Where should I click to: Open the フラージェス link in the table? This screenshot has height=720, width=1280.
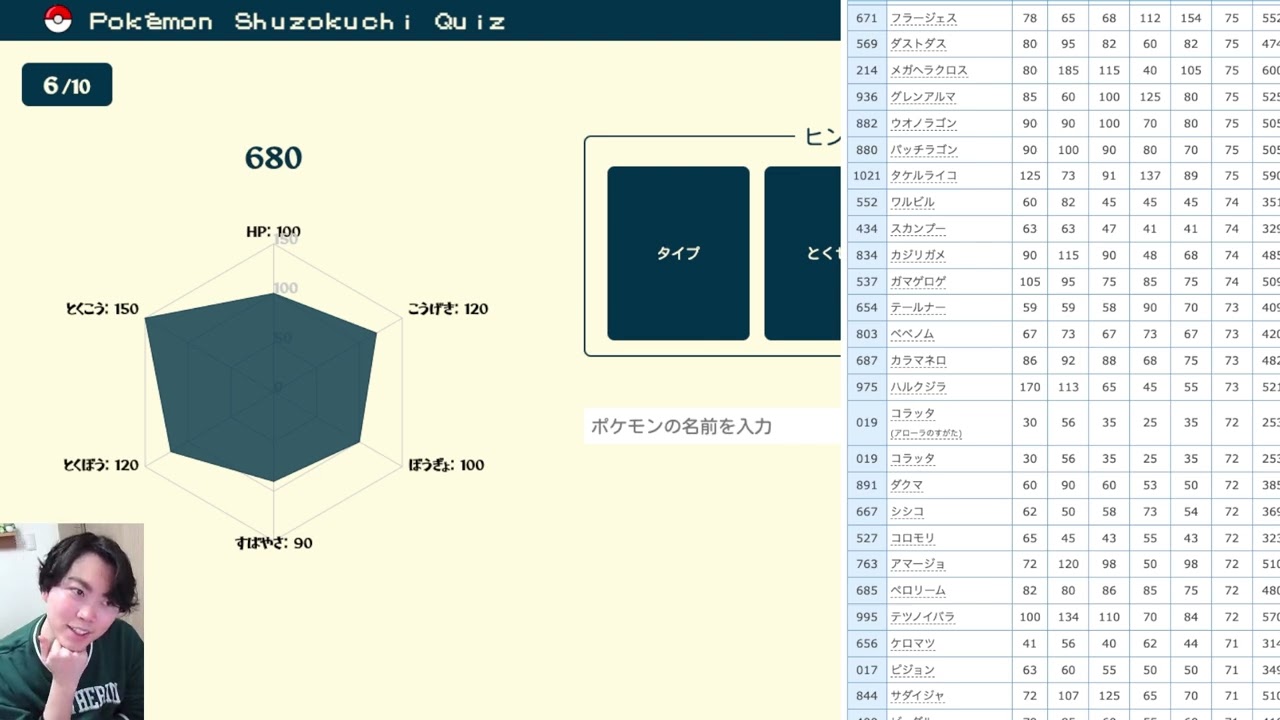(x=924, y=18)
